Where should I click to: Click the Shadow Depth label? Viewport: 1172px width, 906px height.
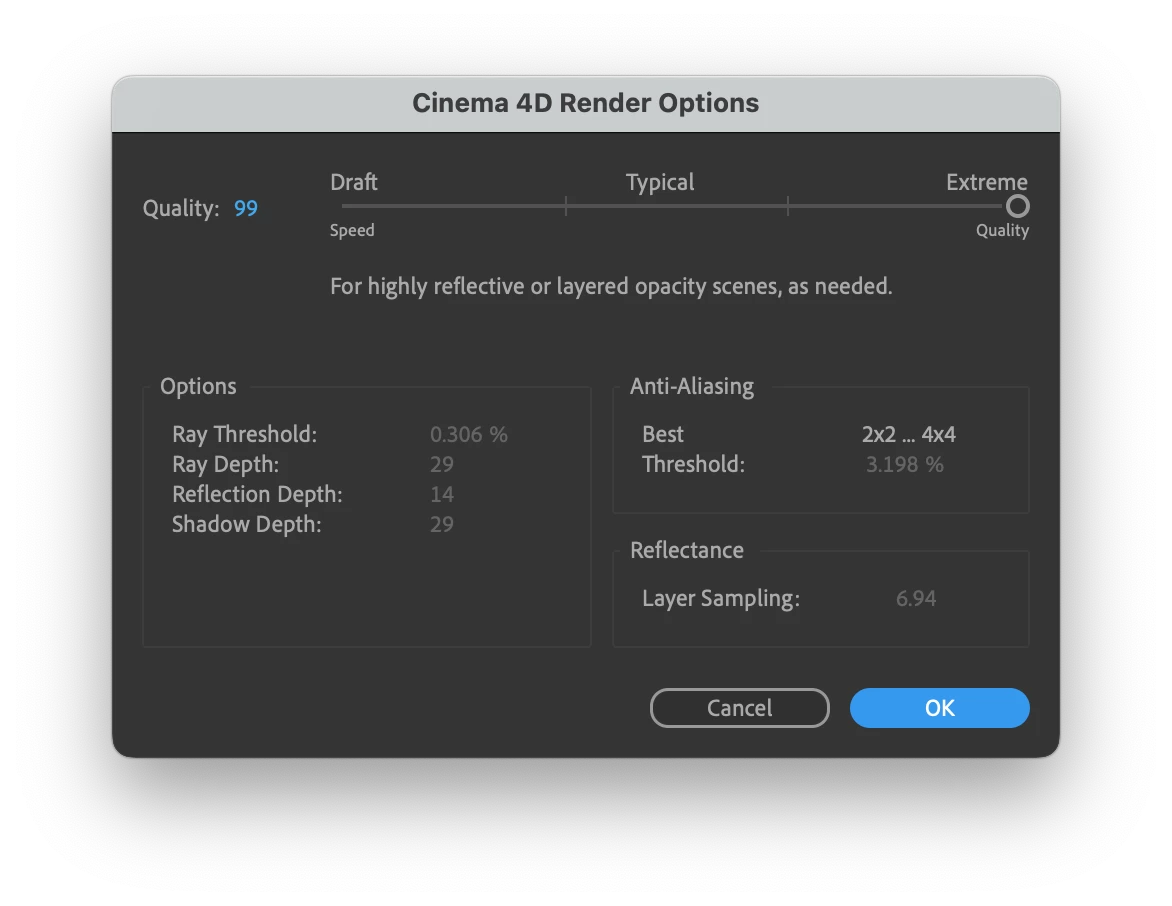247,524
